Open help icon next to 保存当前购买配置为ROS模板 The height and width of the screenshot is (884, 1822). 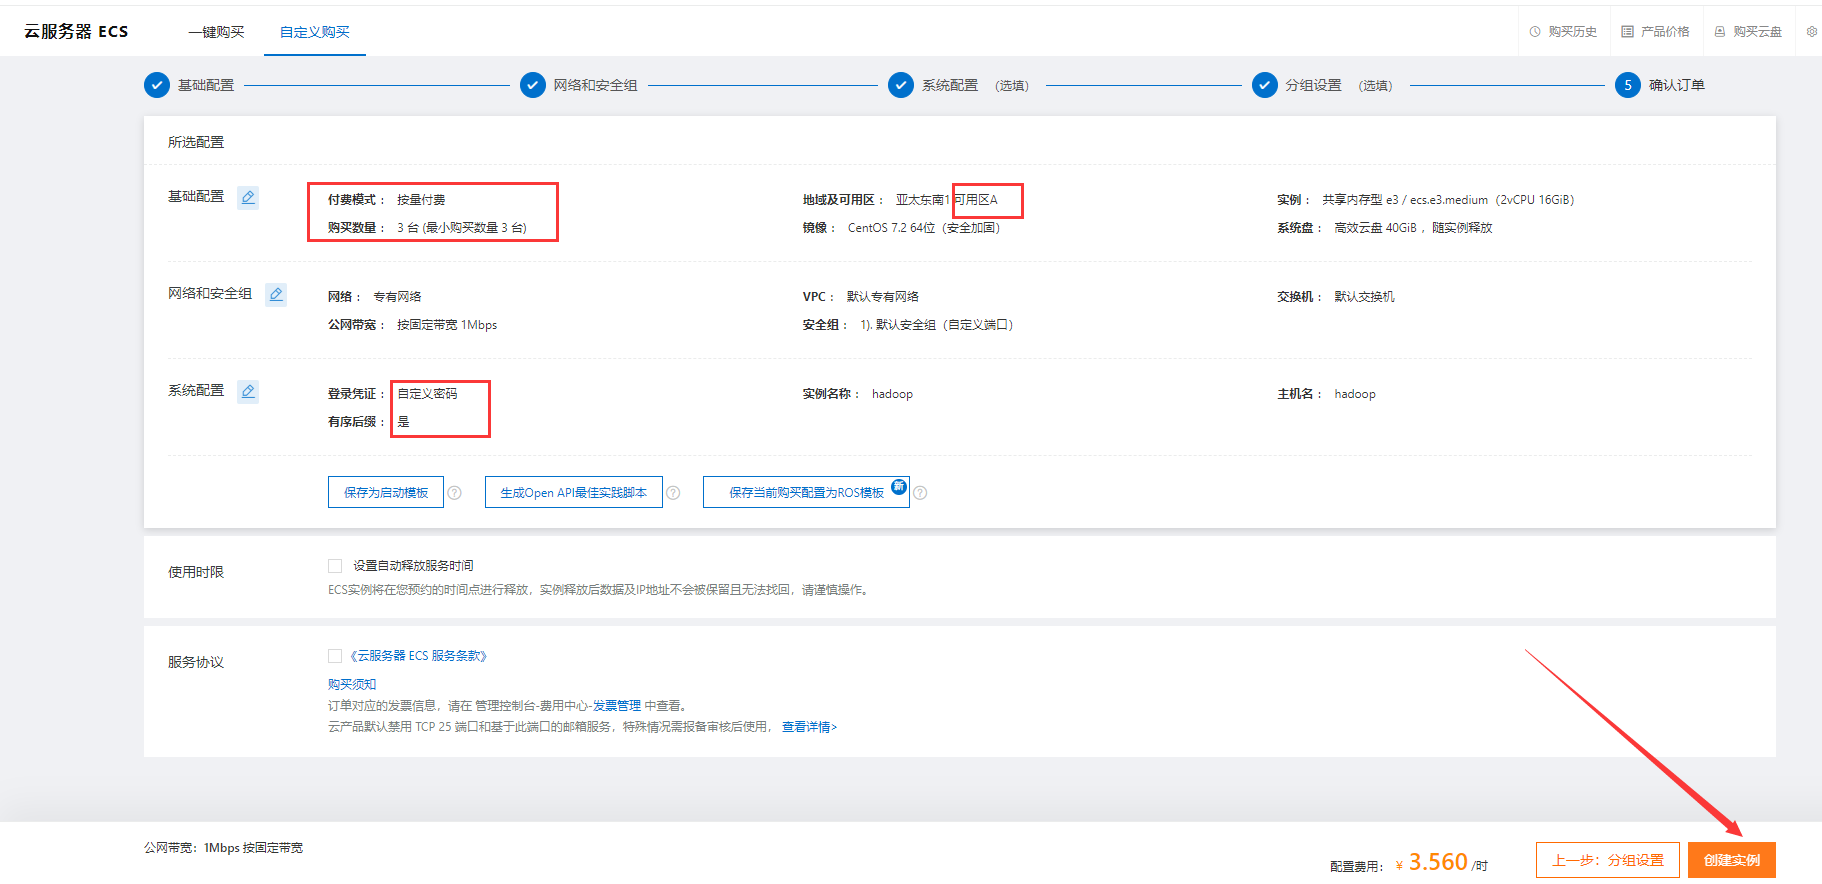(920, 493)
